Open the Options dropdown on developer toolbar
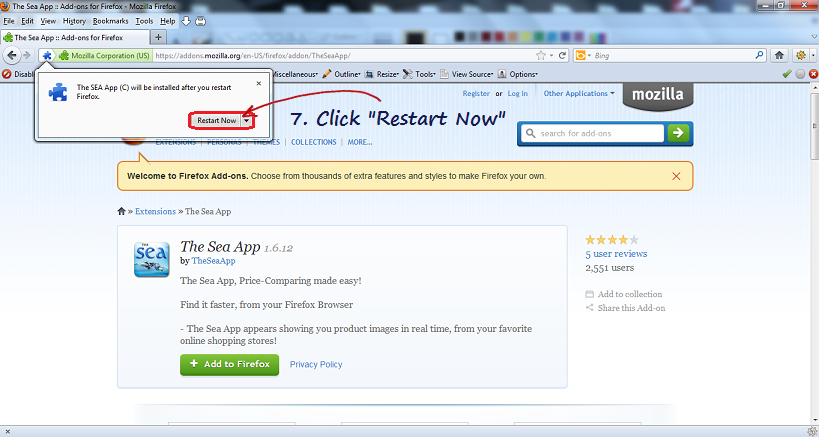This screenshot has height=437, width=819. tap(518, 74)
